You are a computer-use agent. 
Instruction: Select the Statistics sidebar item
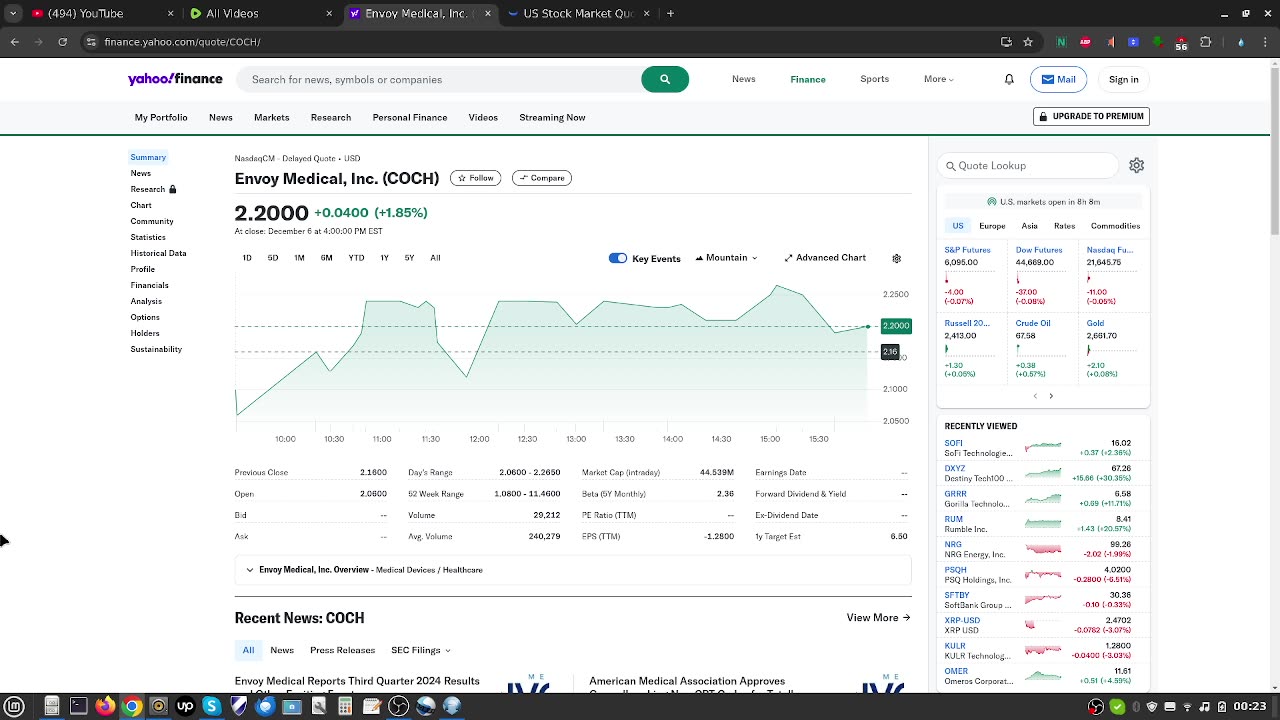coord(148,237)
